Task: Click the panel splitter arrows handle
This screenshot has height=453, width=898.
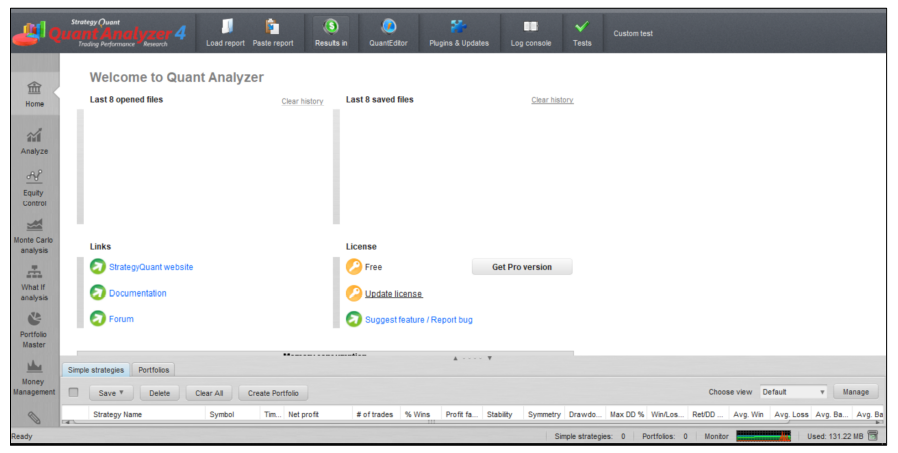Action: coord(472,359)
